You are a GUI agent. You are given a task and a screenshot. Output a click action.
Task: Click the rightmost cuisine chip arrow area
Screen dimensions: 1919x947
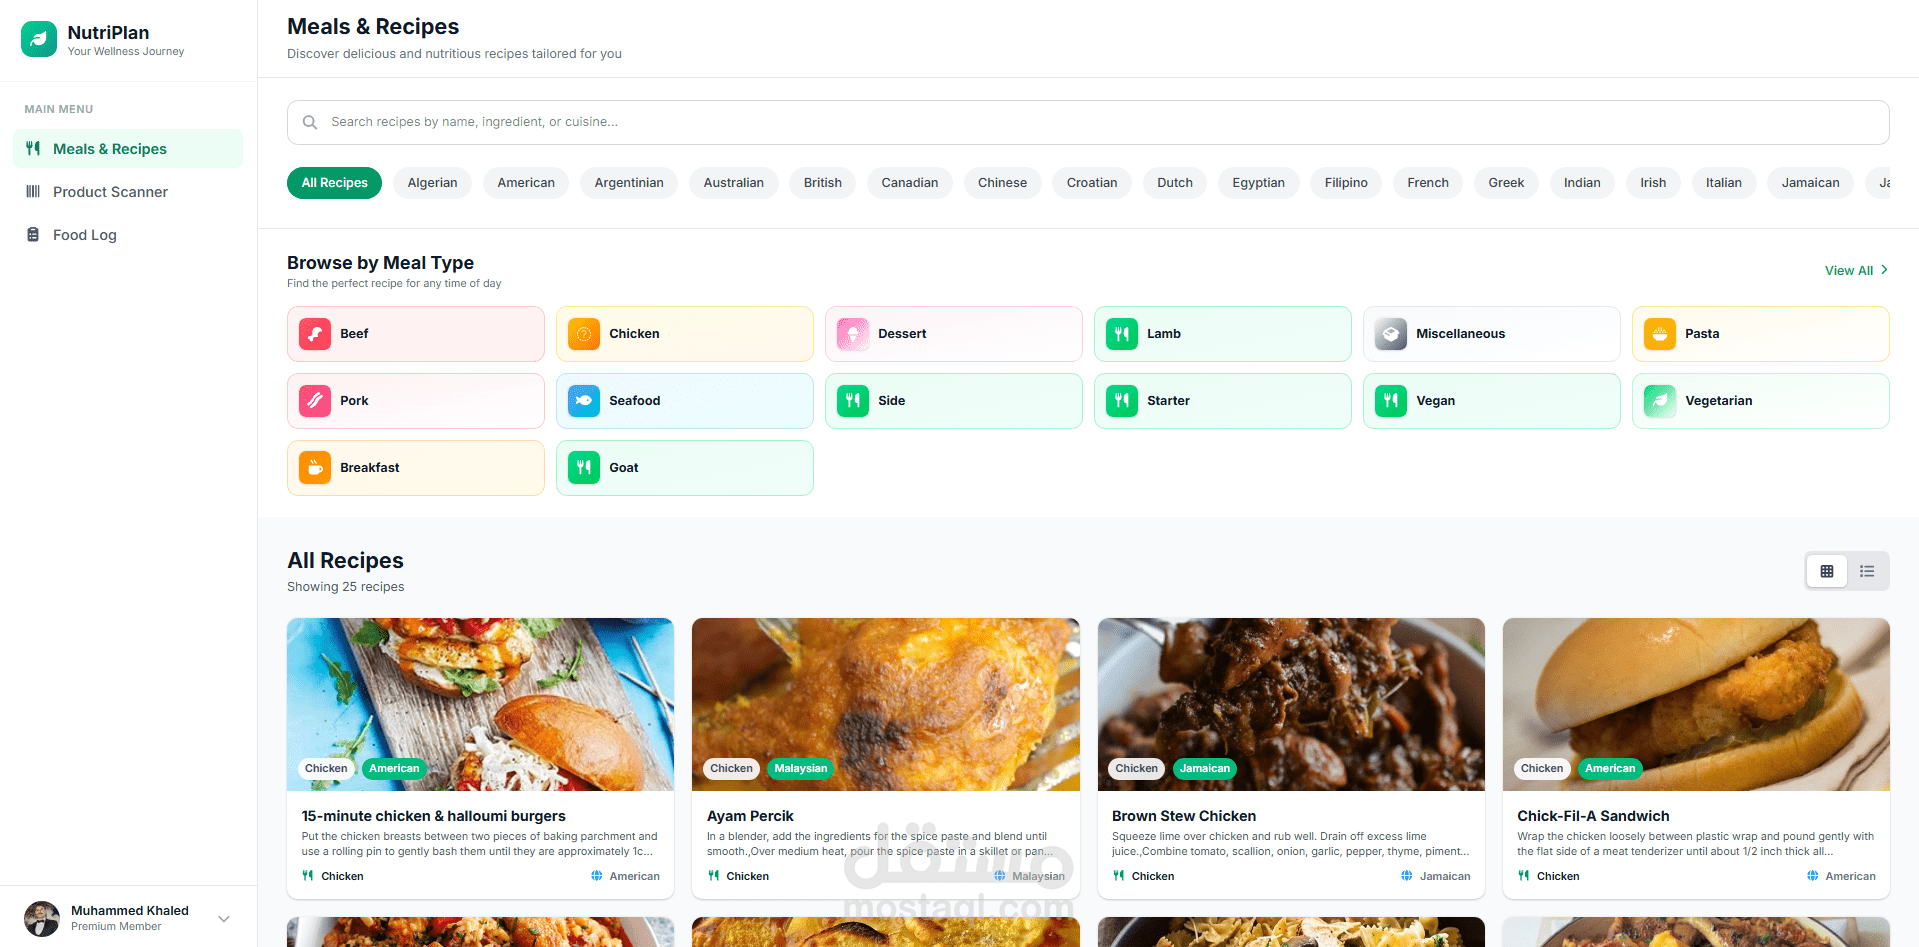pos(1885,183)
